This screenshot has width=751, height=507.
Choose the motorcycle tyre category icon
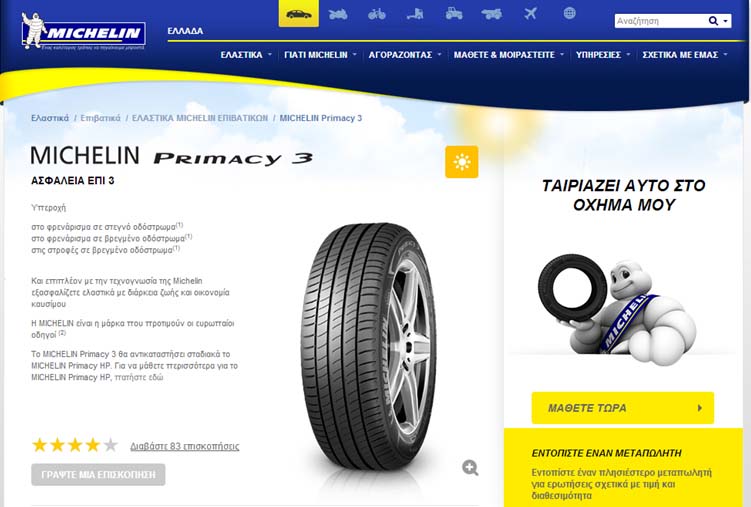point(338,14)
